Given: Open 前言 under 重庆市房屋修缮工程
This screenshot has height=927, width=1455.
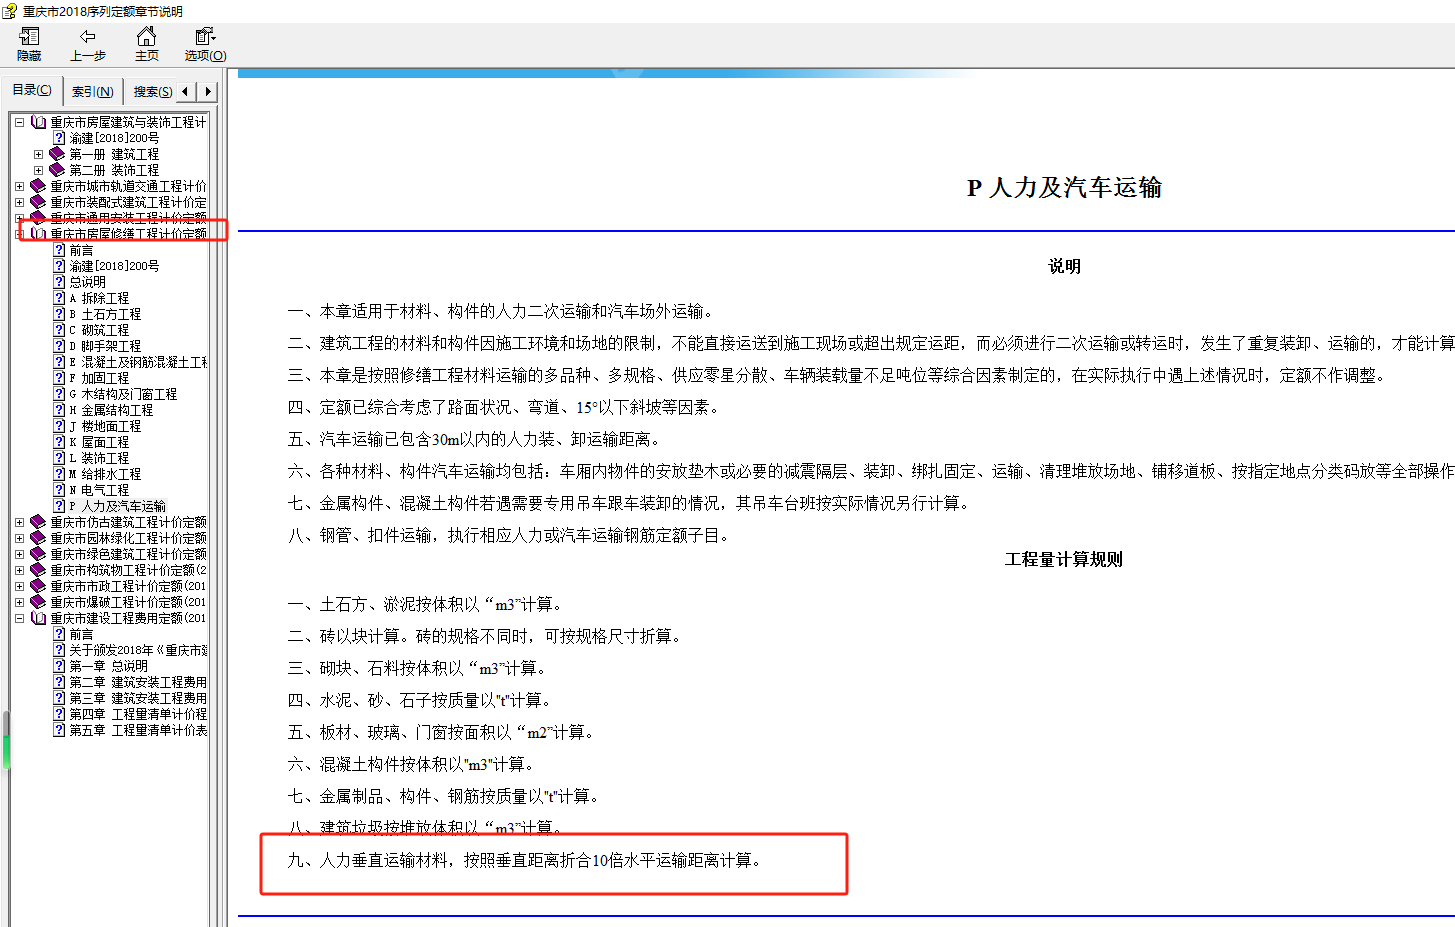Looking at the screenshot, I should pos(81,250).
